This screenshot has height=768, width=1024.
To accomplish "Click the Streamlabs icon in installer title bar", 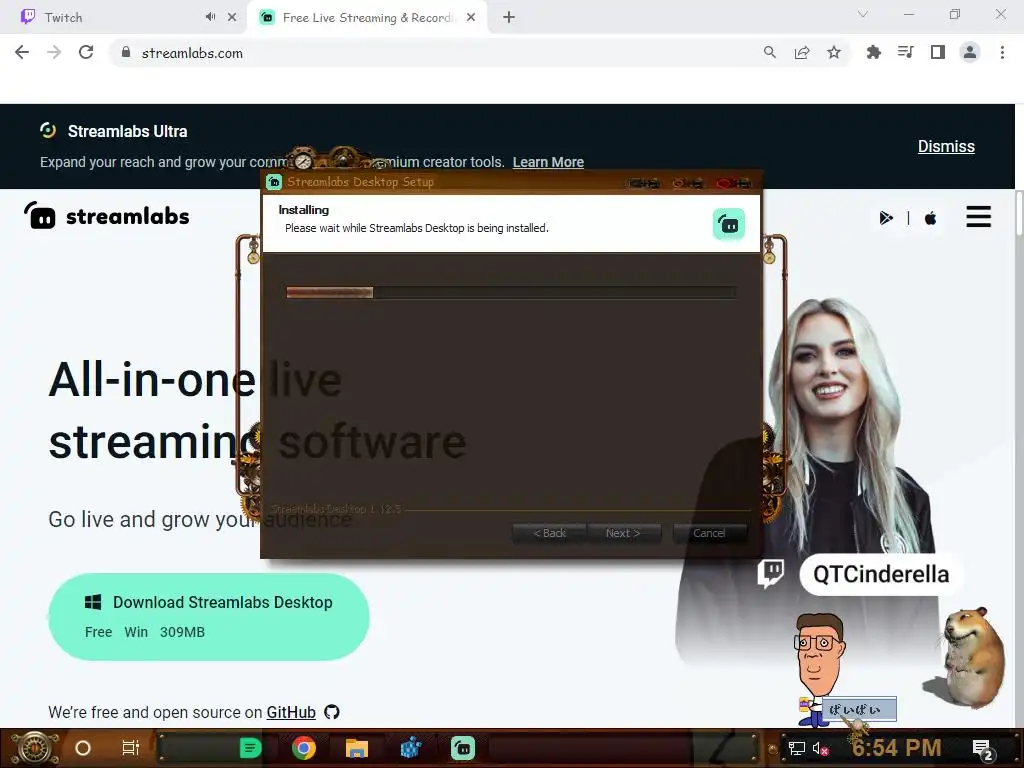I will (274, 182).
